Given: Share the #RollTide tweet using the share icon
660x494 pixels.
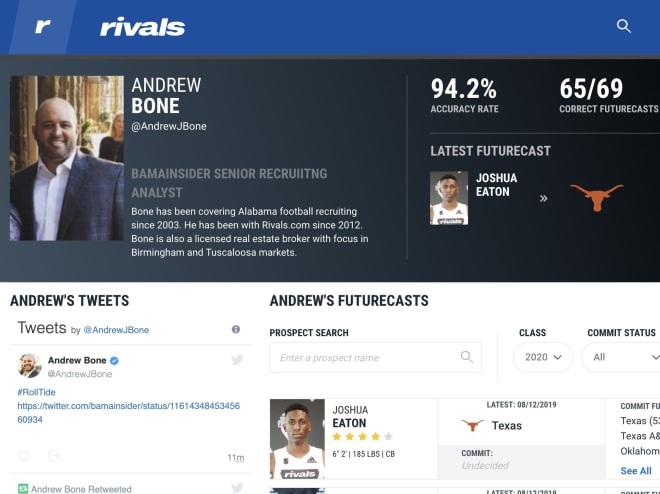Looking at the screenshot, I should point(54,455).
